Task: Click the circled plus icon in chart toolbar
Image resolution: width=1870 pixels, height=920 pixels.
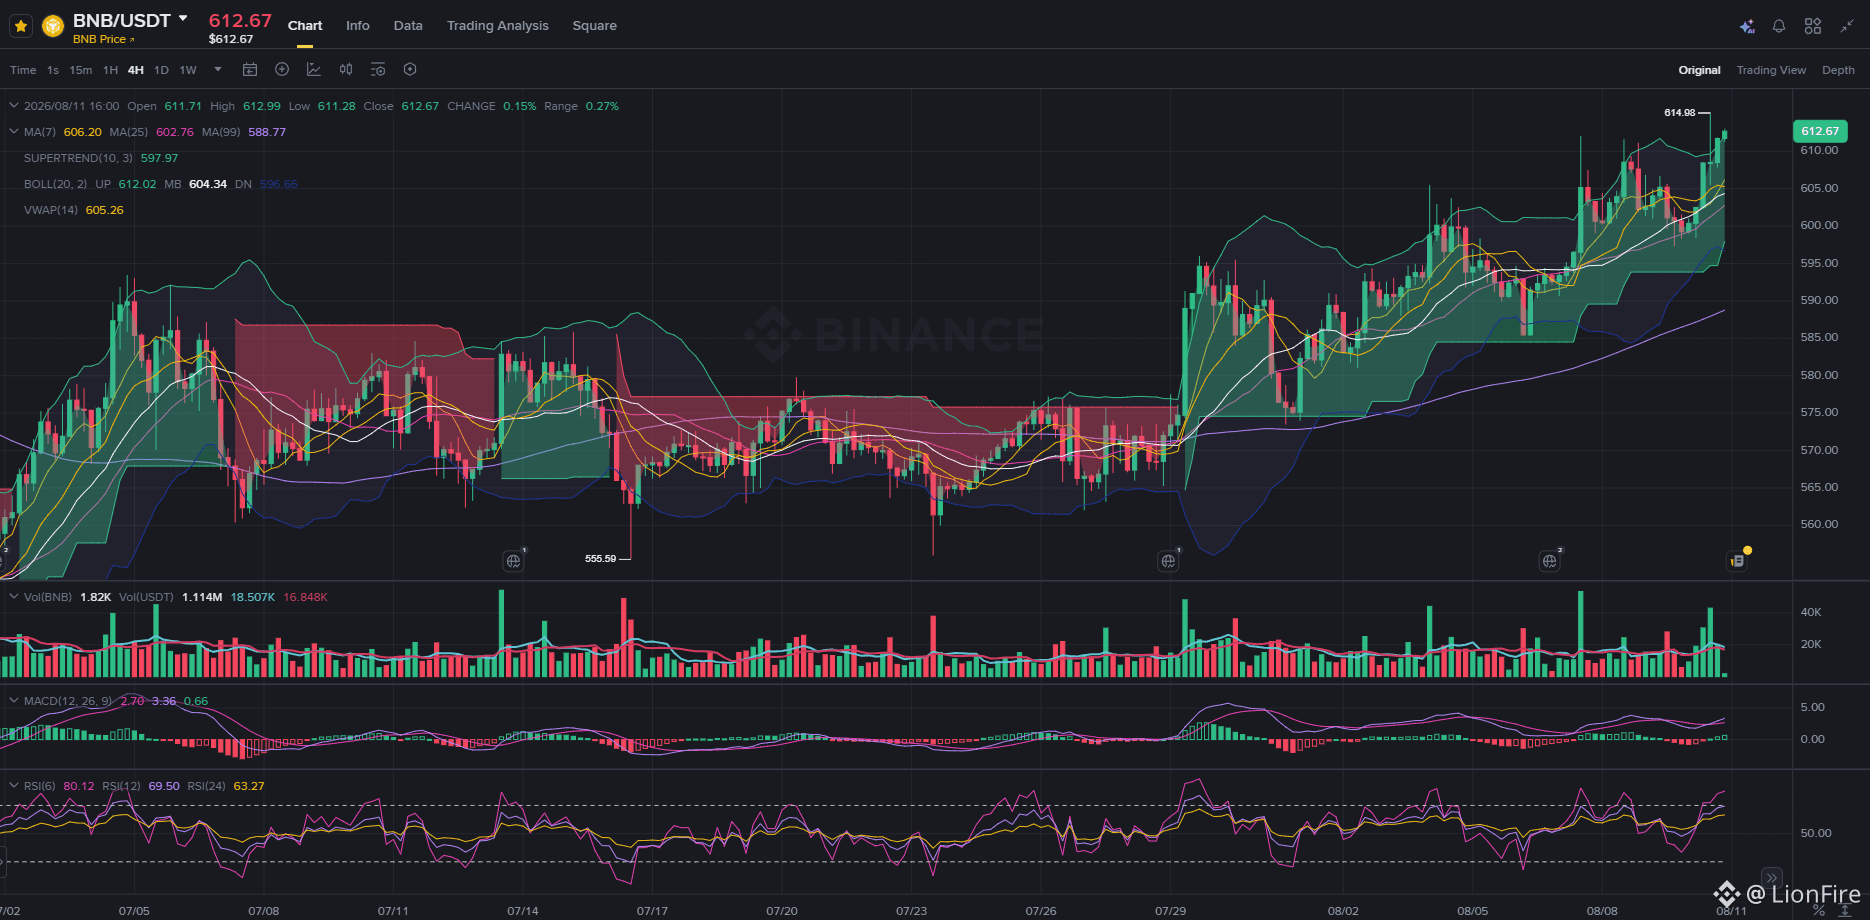Action: pos(282,69)
